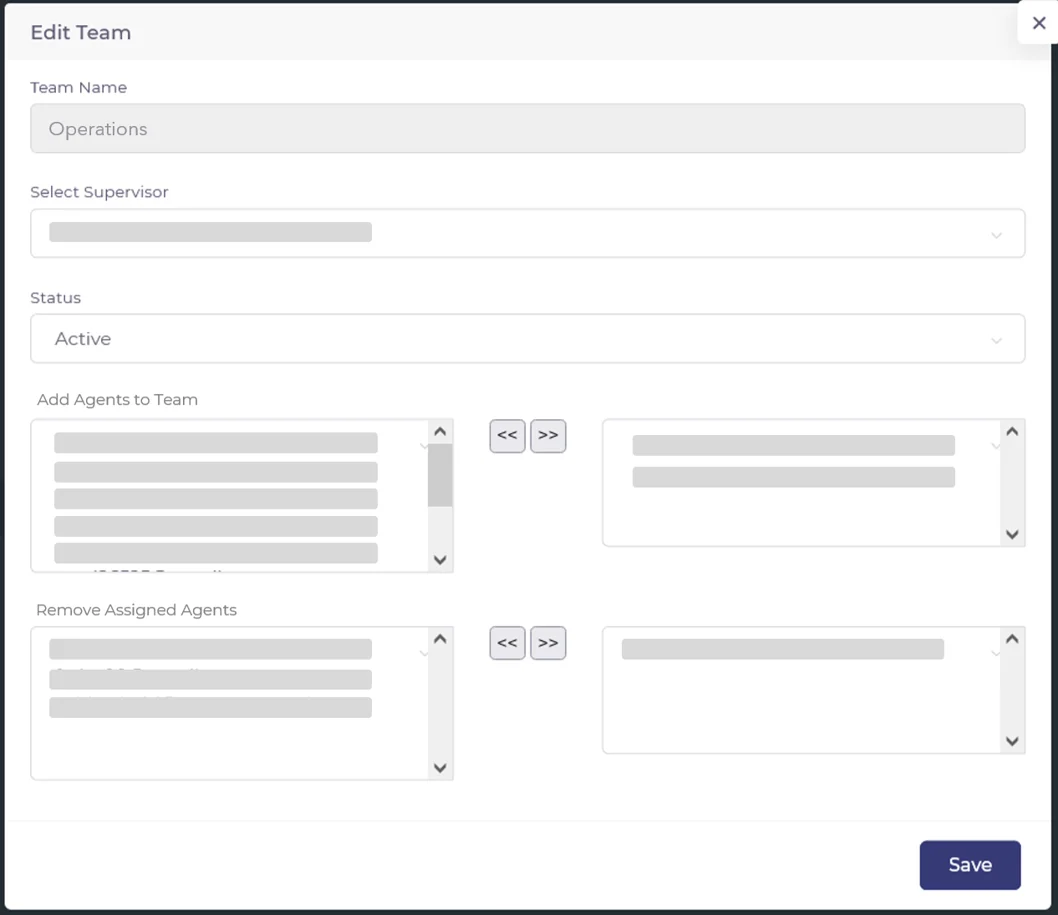Screen dimensions: 1058x915
Task: Open the Status dropdown showing Active
Action: [527, 339]
